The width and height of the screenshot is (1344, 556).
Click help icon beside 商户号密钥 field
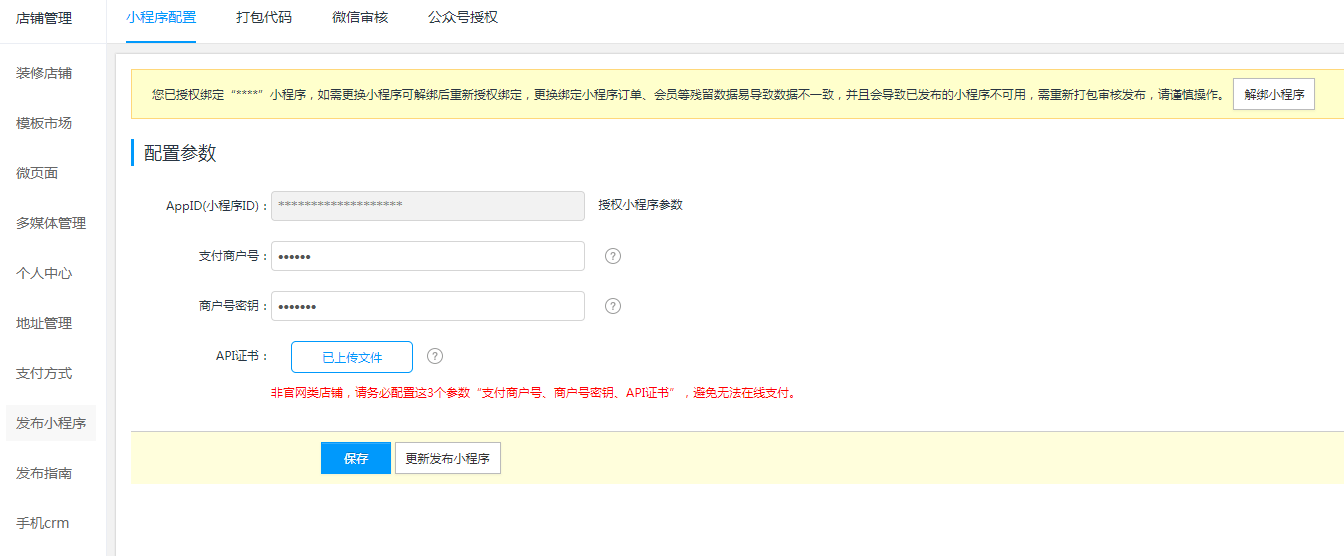[613, 306]
